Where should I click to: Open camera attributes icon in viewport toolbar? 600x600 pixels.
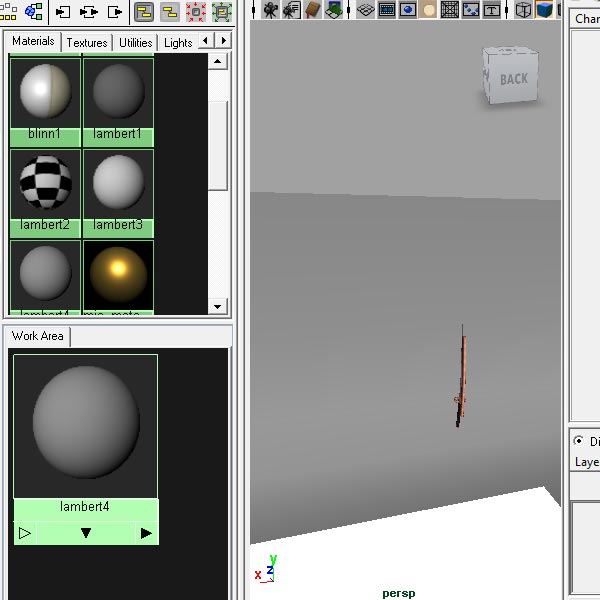292,10
